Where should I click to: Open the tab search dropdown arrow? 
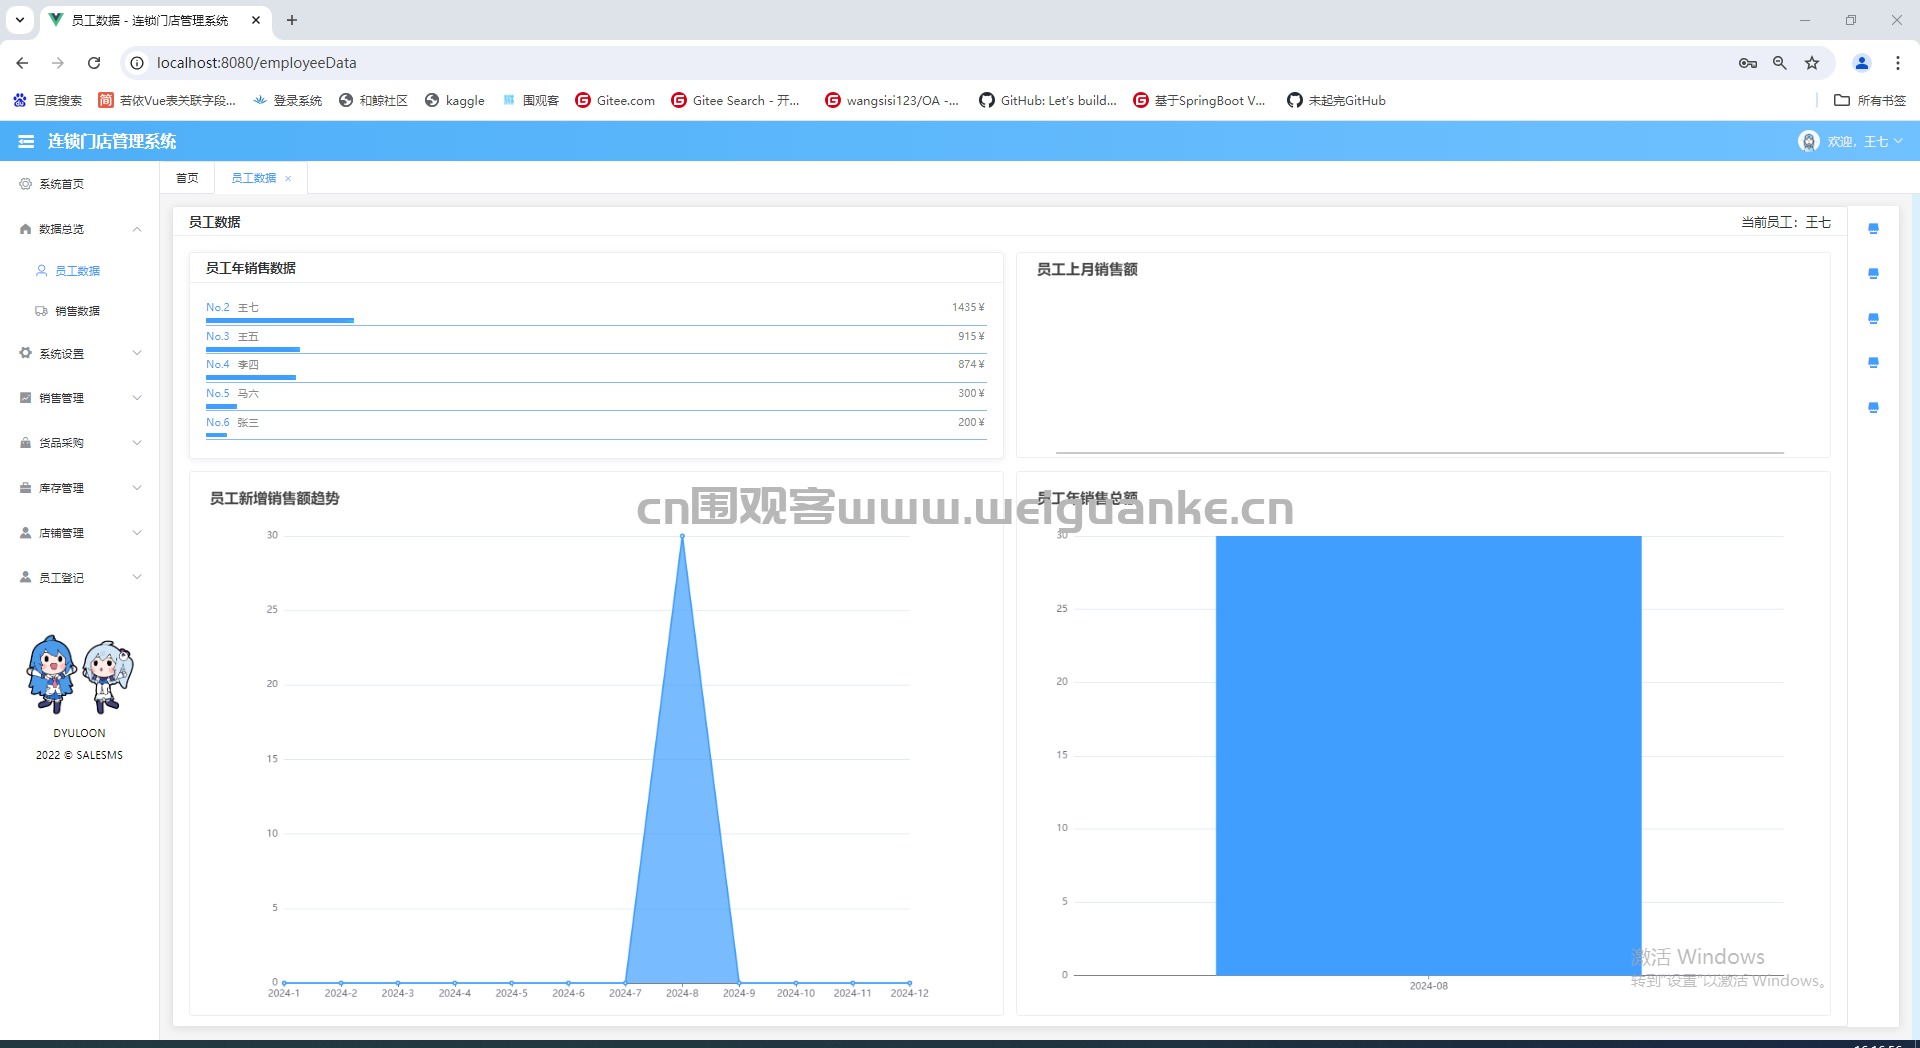pyautogui.click(x=20, y=20)
